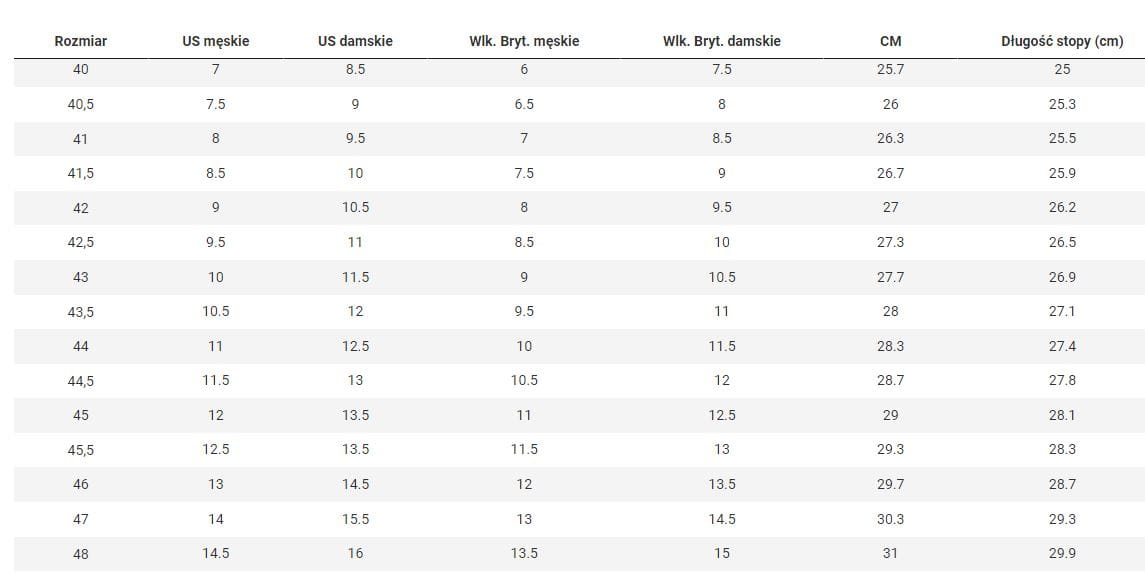Viewport: 1145px width, 573px height.
Task: Click the CM column header
Action: [890, 41]
